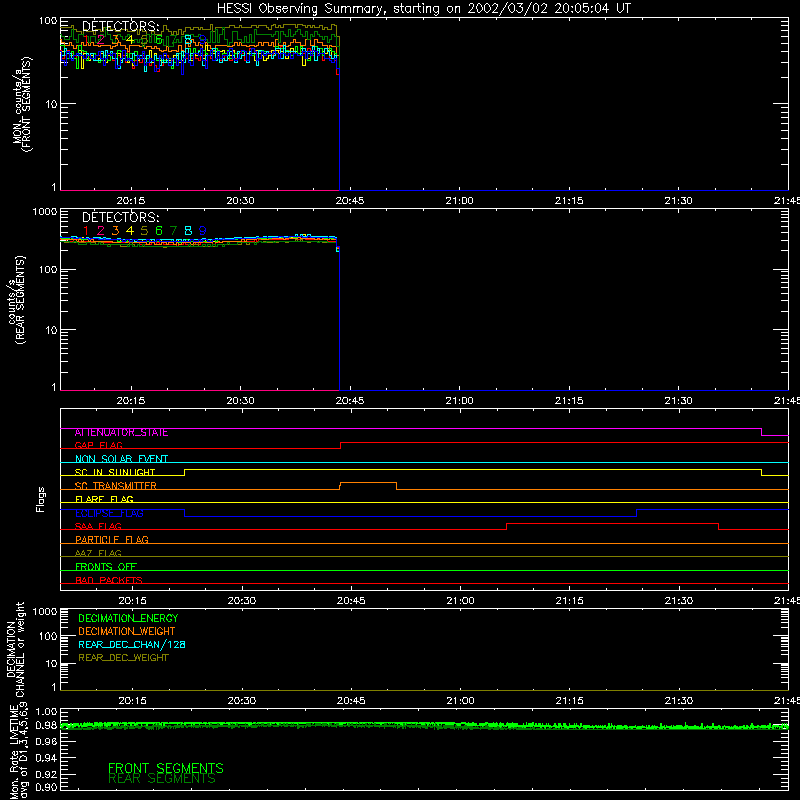Viewport: 800px width, 800px height.
Task: Click the 21:30 tick label under the Flags panel
Action: [679, 601]
